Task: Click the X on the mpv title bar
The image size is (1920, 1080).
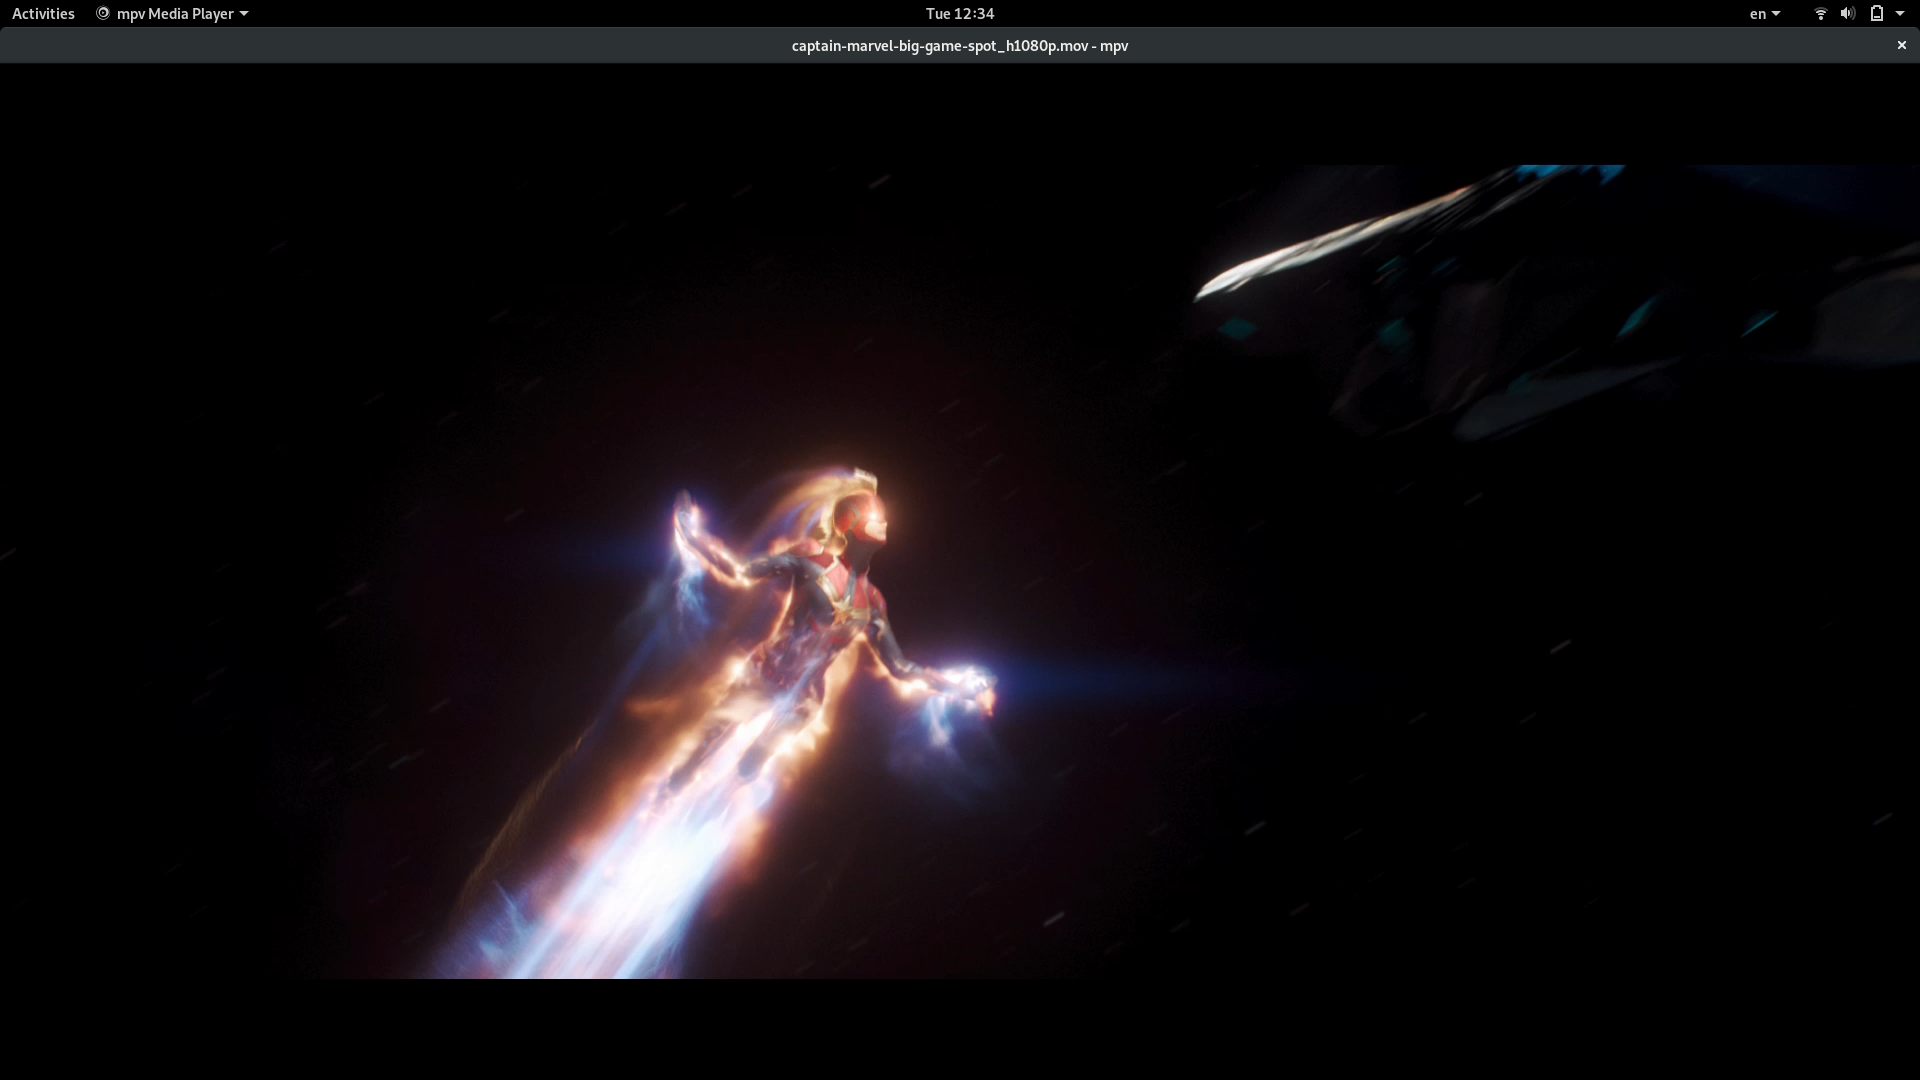Action: point(1901,45)
